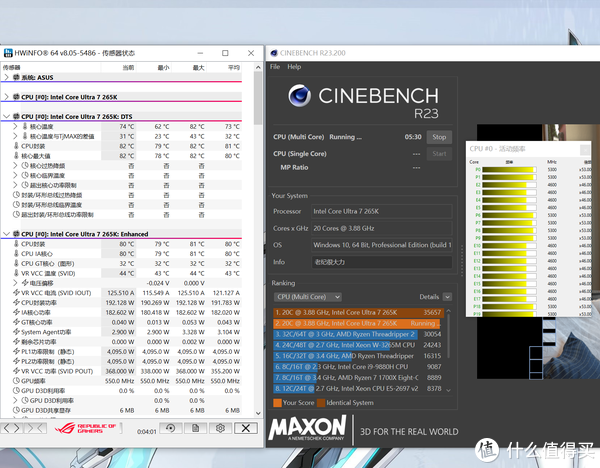
Task: Click thermometer icon beside VR VCC 温度 (SVID)
Action: [16, 273]
